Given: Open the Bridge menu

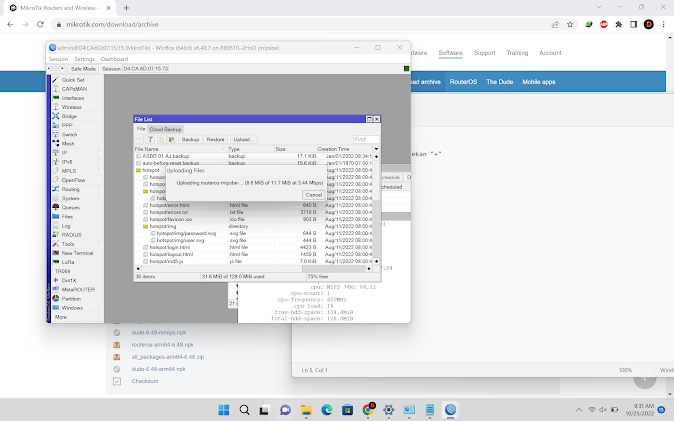Looking at the screenshot, I should 69,116.
